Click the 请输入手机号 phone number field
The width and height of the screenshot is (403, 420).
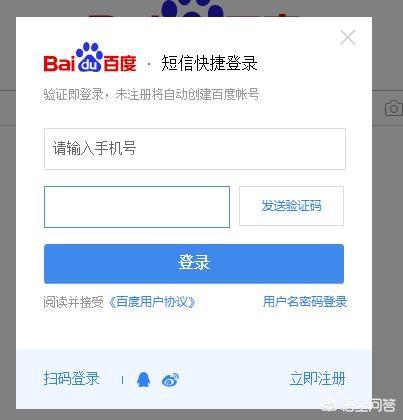195,149
